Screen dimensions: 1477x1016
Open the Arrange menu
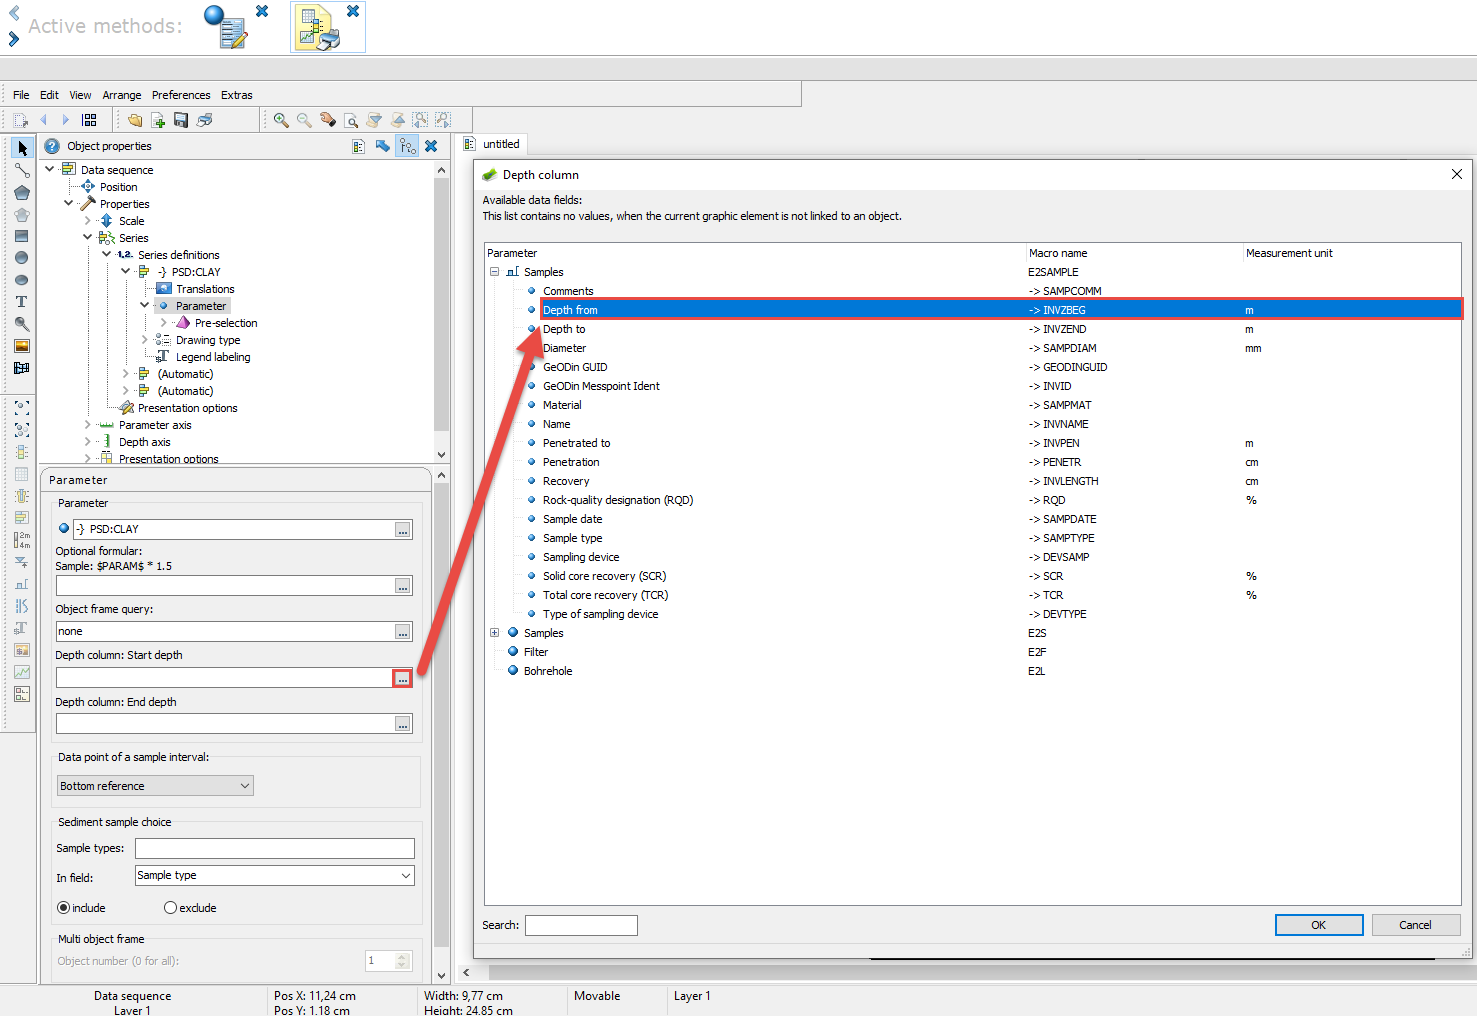(122, 95)
